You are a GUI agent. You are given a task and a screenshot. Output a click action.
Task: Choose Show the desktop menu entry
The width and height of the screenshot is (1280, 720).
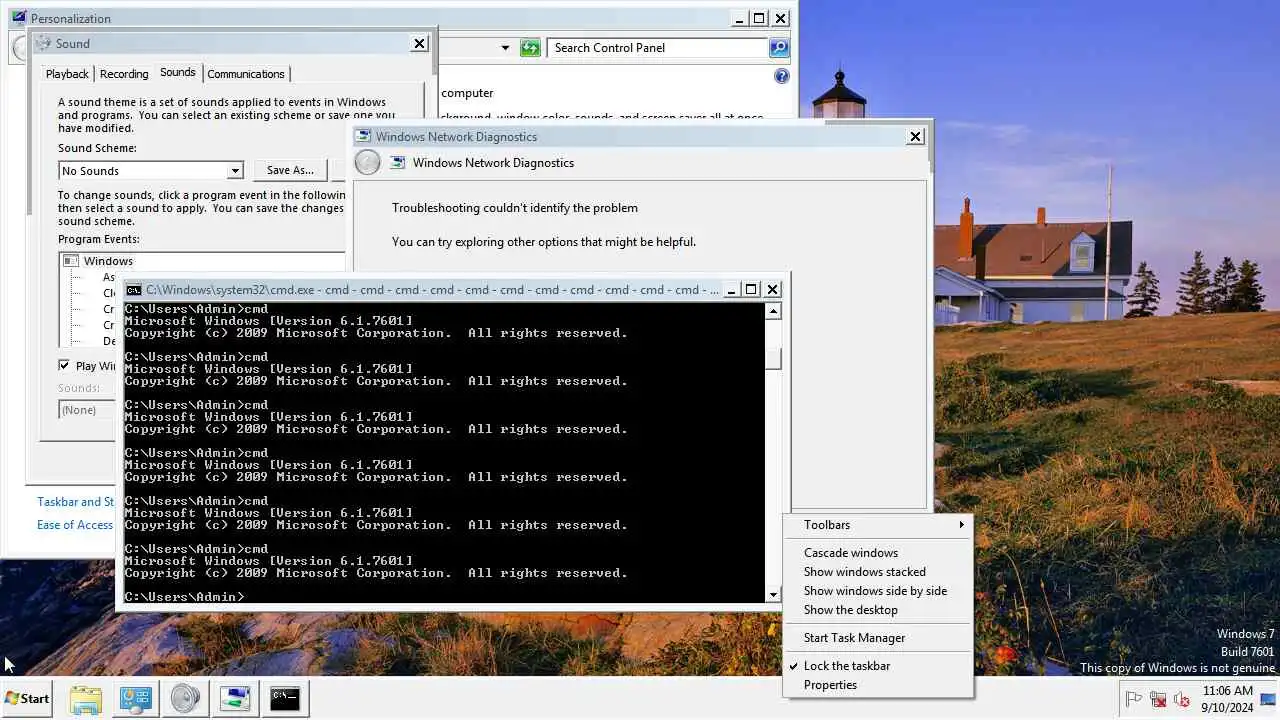877,610
